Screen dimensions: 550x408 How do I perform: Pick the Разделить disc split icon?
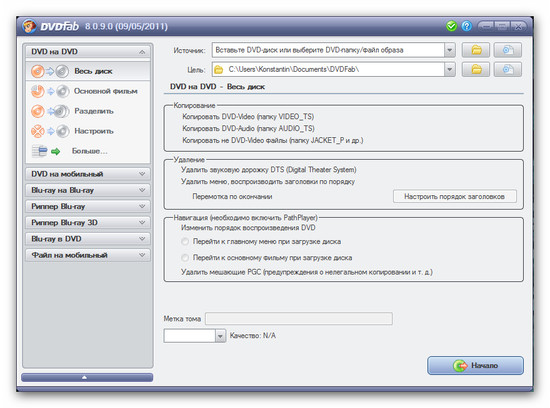[49, 111]
